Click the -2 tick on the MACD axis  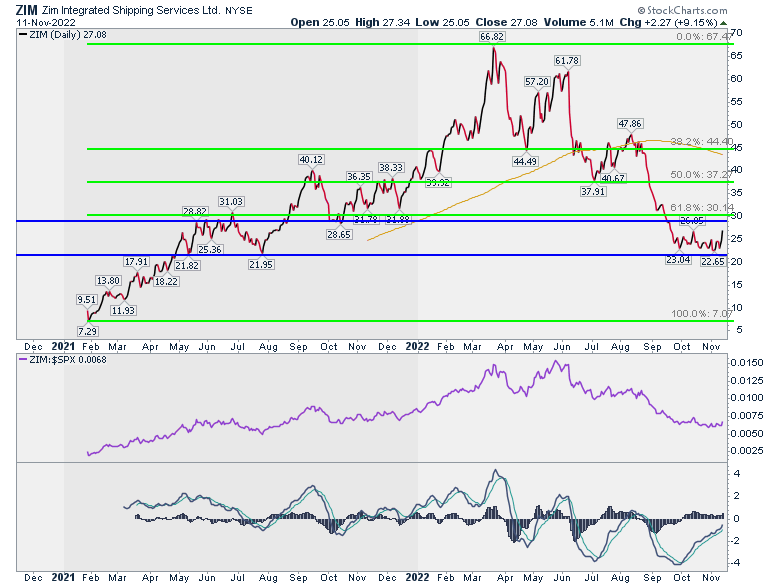[735, 541]
